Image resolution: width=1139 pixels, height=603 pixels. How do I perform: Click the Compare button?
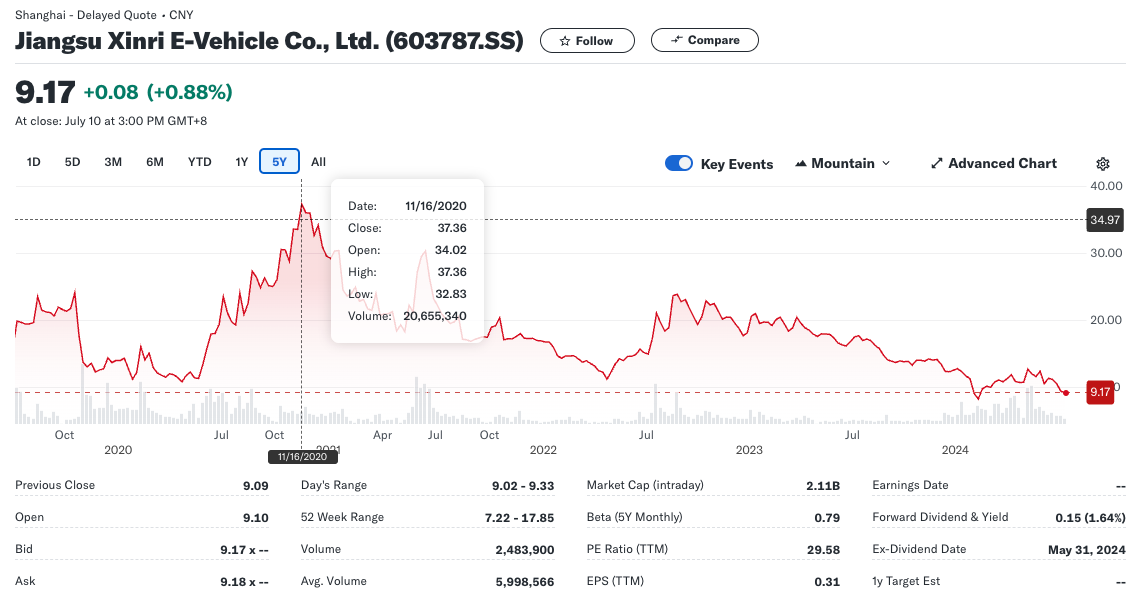pyautogui.click(x=705, y=40)
